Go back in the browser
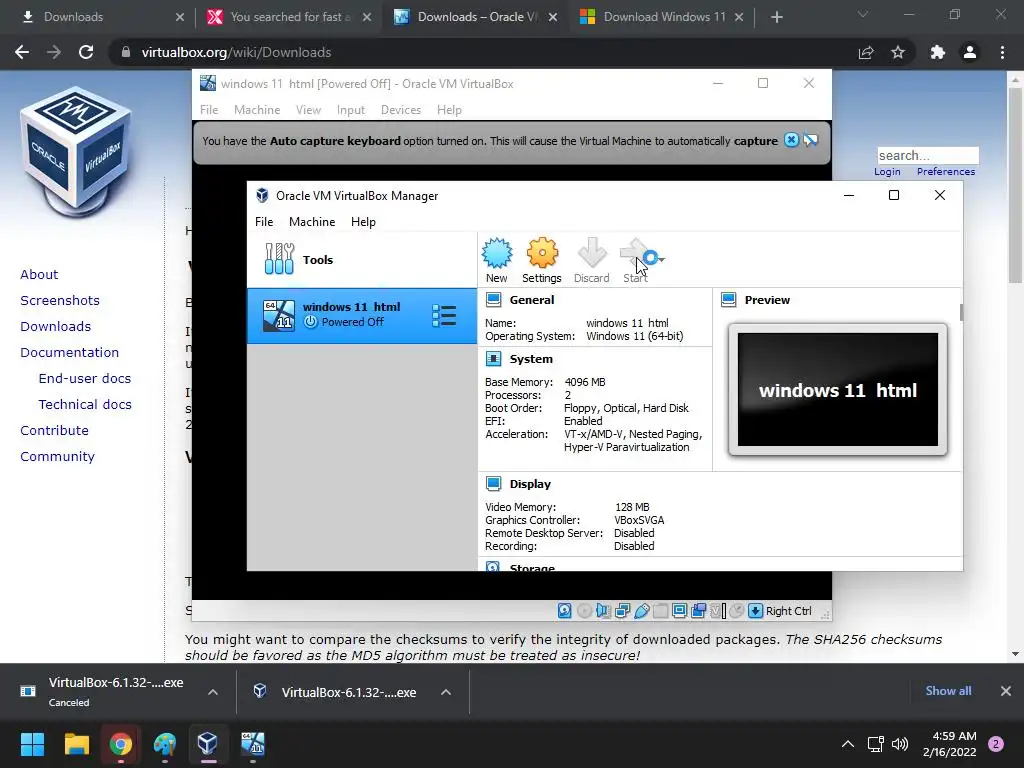The height and width of the screenshot is (768, 1024). pos(22,52)
